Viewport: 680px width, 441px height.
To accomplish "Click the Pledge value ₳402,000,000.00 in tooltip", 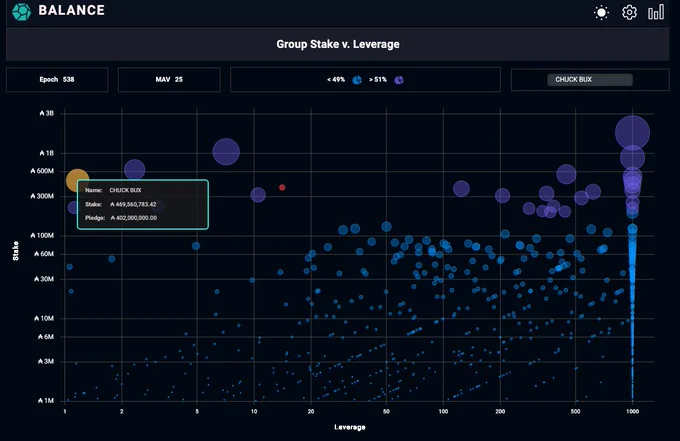I will pyautogui.click(x=134, y=218).
